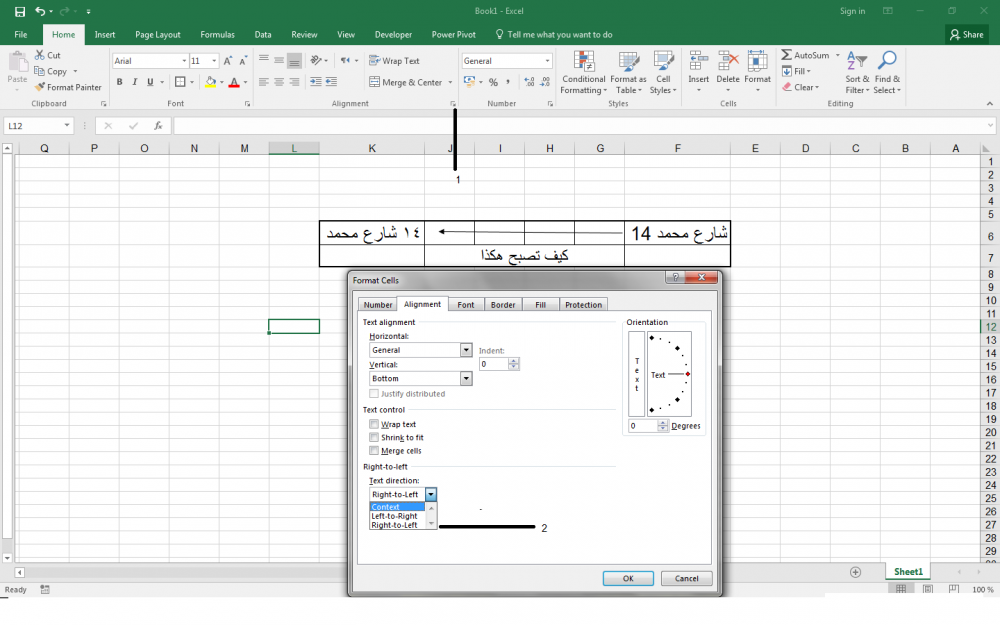Click the Text direction dropdown arrow

431,494
